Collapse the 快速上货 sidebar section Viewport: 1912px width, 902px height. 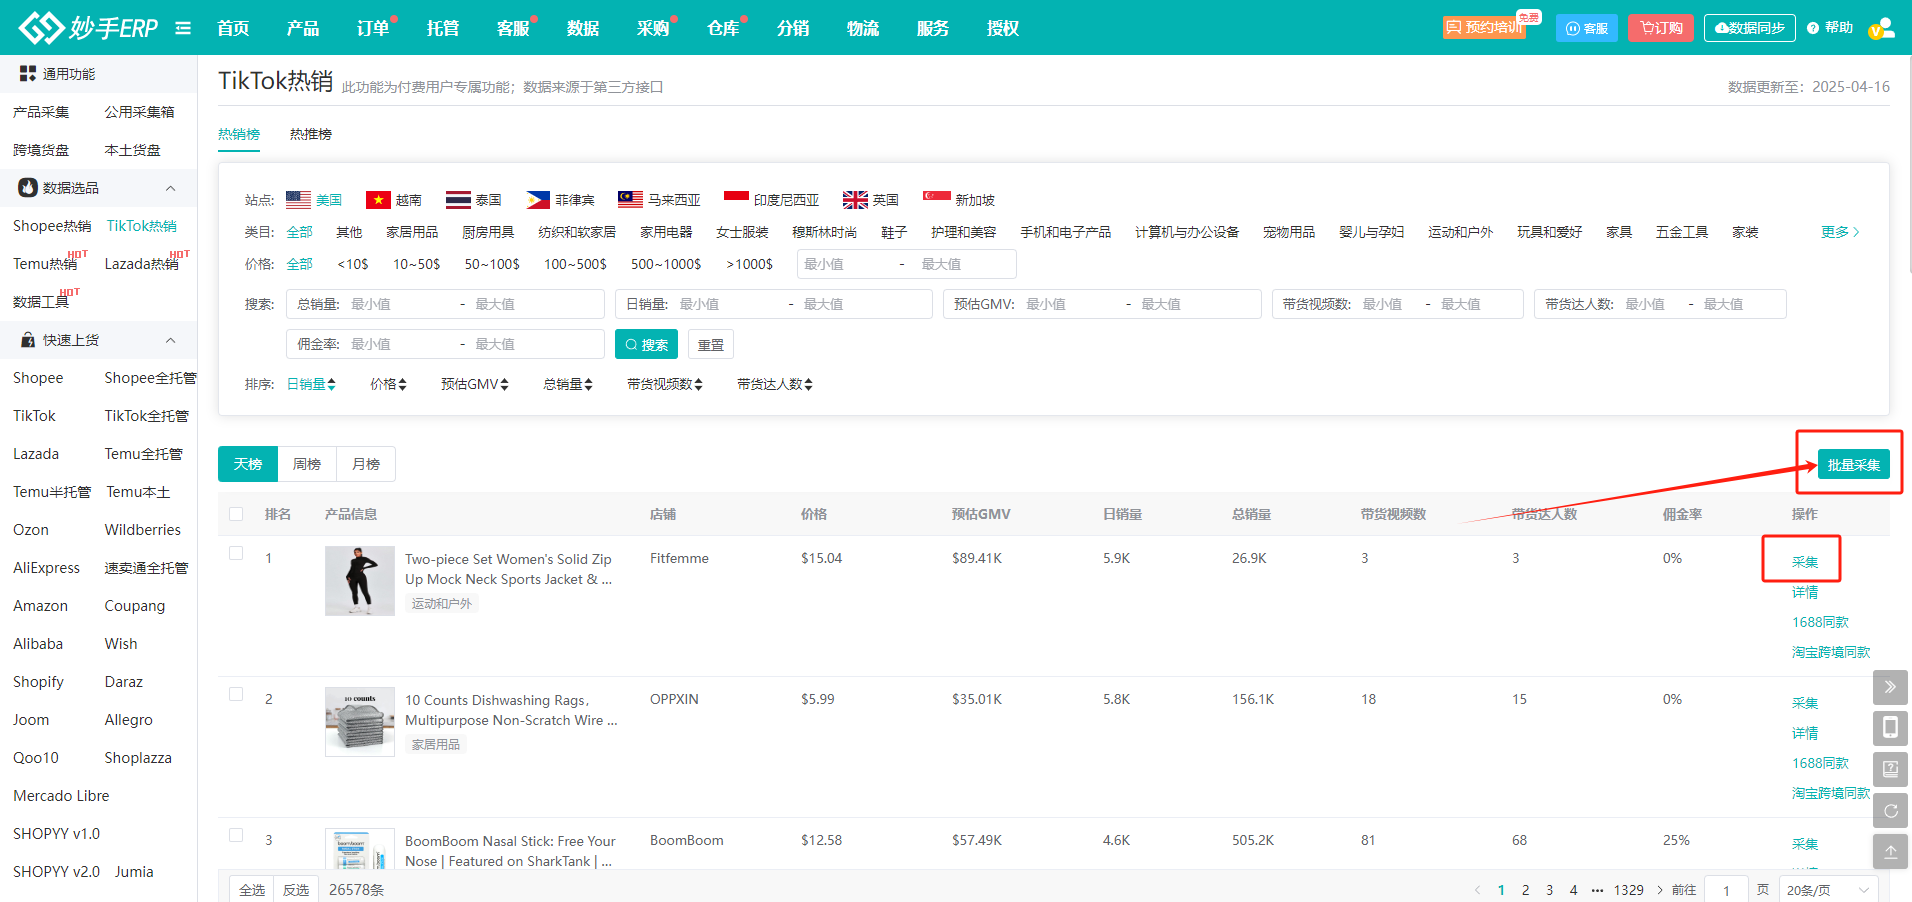(x=171, y=340)
